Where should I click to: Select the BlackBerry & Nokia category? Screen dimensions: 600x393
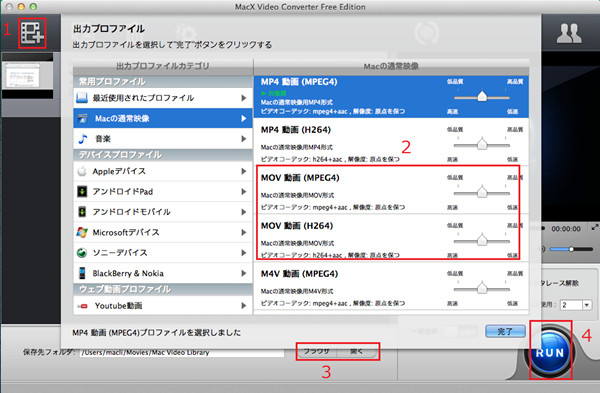click(x=163, y=273)
